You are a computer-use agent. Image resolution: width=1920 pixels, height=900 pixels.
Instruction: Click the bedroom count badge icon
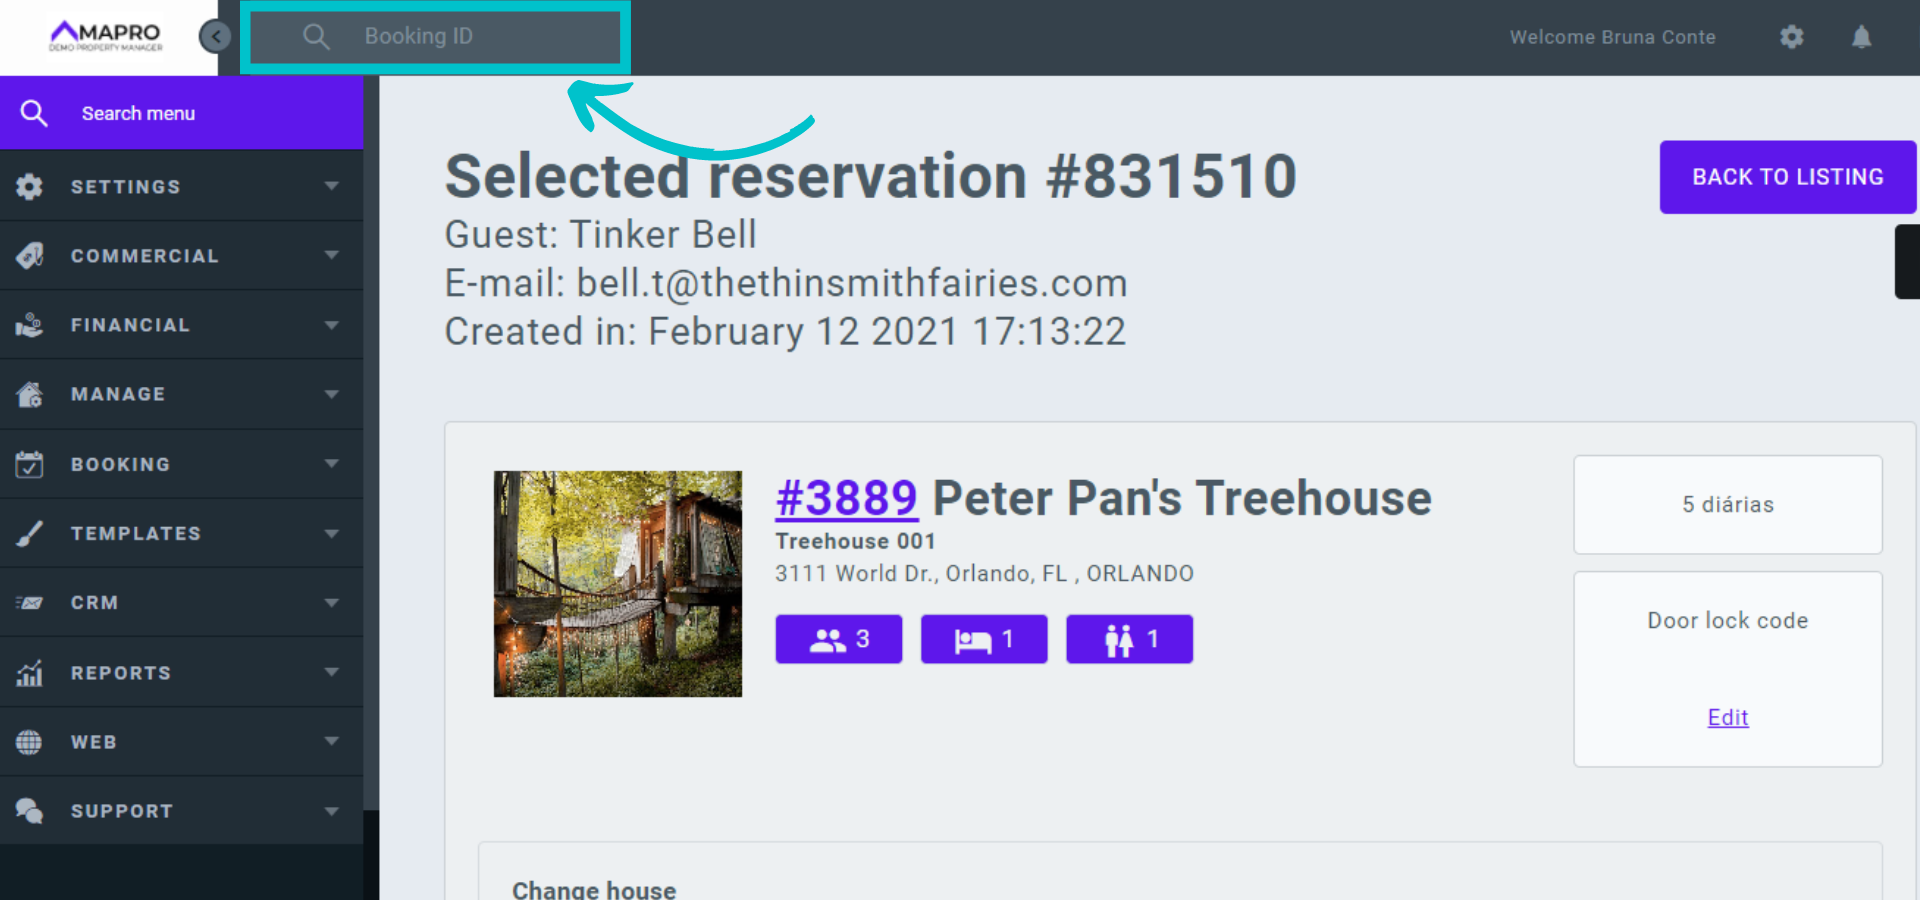972,640
